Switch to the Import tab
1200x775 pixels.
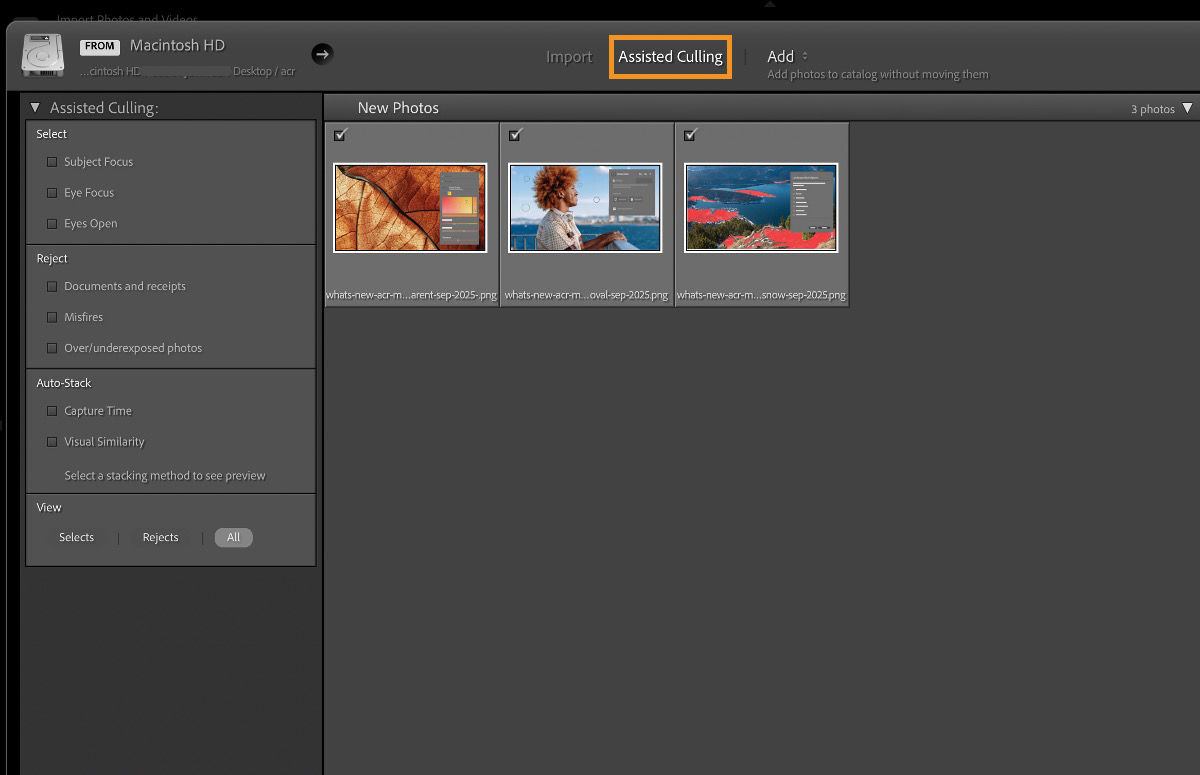coord(568,57)
